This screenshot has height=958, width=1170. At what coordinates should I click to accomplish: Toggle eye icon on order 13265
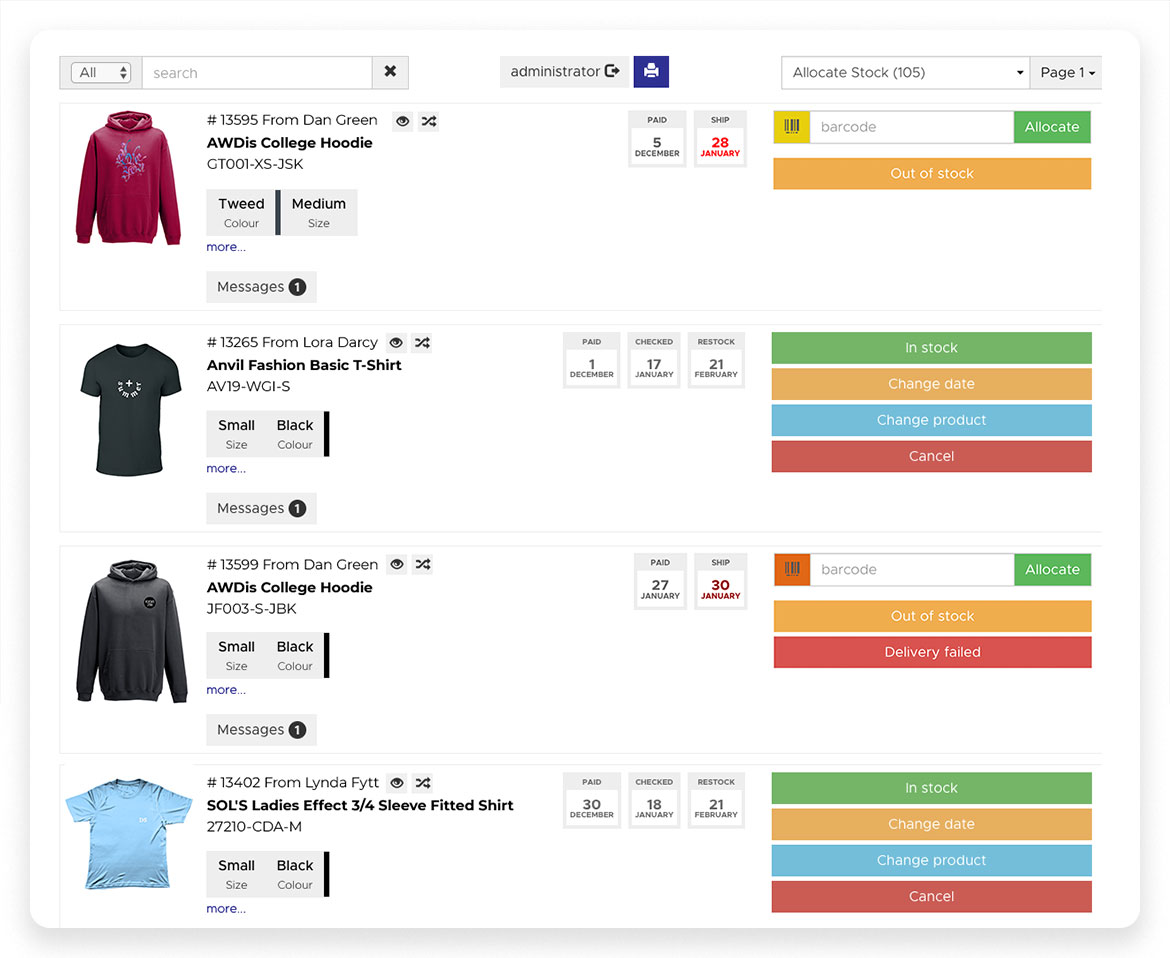point(397,343)
